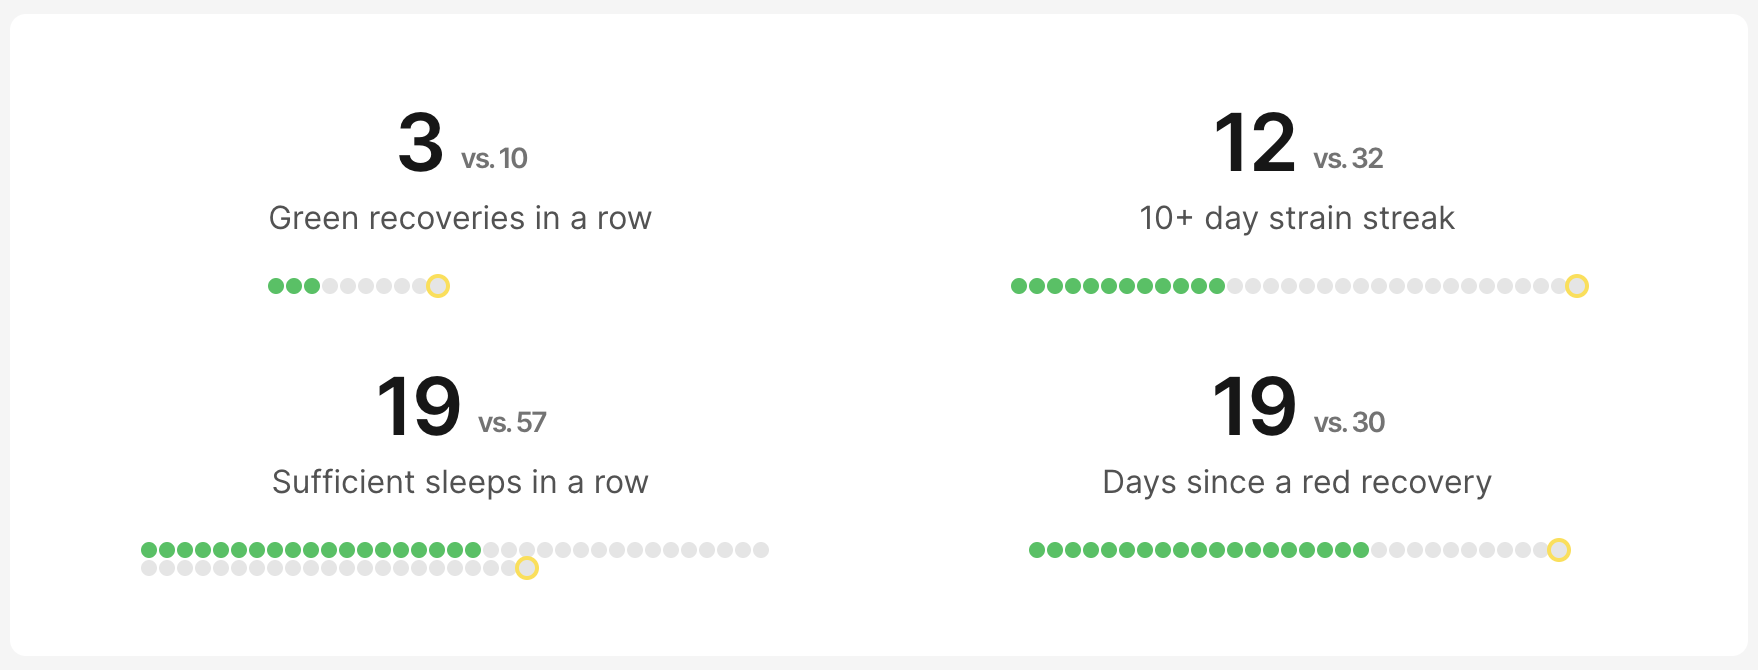This screenshot has width=1758, height=670.
Task: Click the vs. 57 comparison text
Action: pyautogui.click(x=512, y=423)
